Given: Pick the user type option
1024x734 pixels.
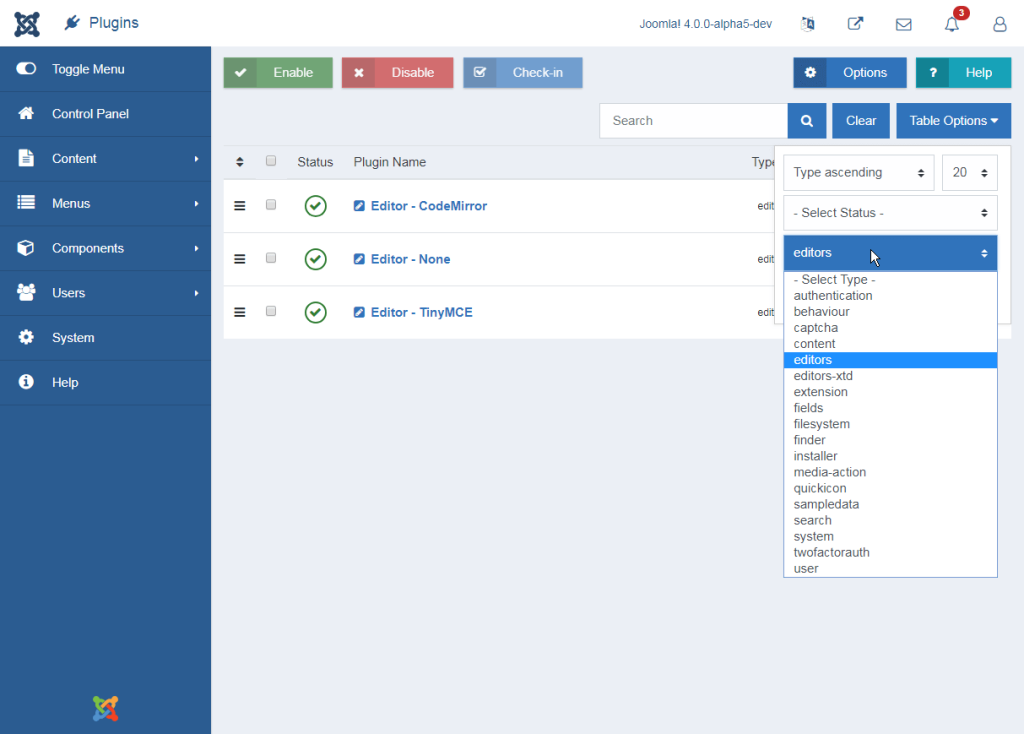Looking at the screenshot, I should [x=890, y=568].
